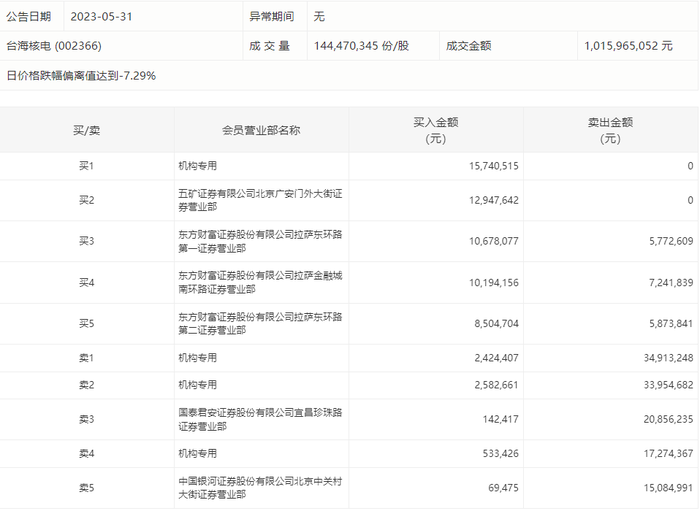Select buy amount 533,426
Viewport: 700px width, 511px height.
(x=500, y=454)
